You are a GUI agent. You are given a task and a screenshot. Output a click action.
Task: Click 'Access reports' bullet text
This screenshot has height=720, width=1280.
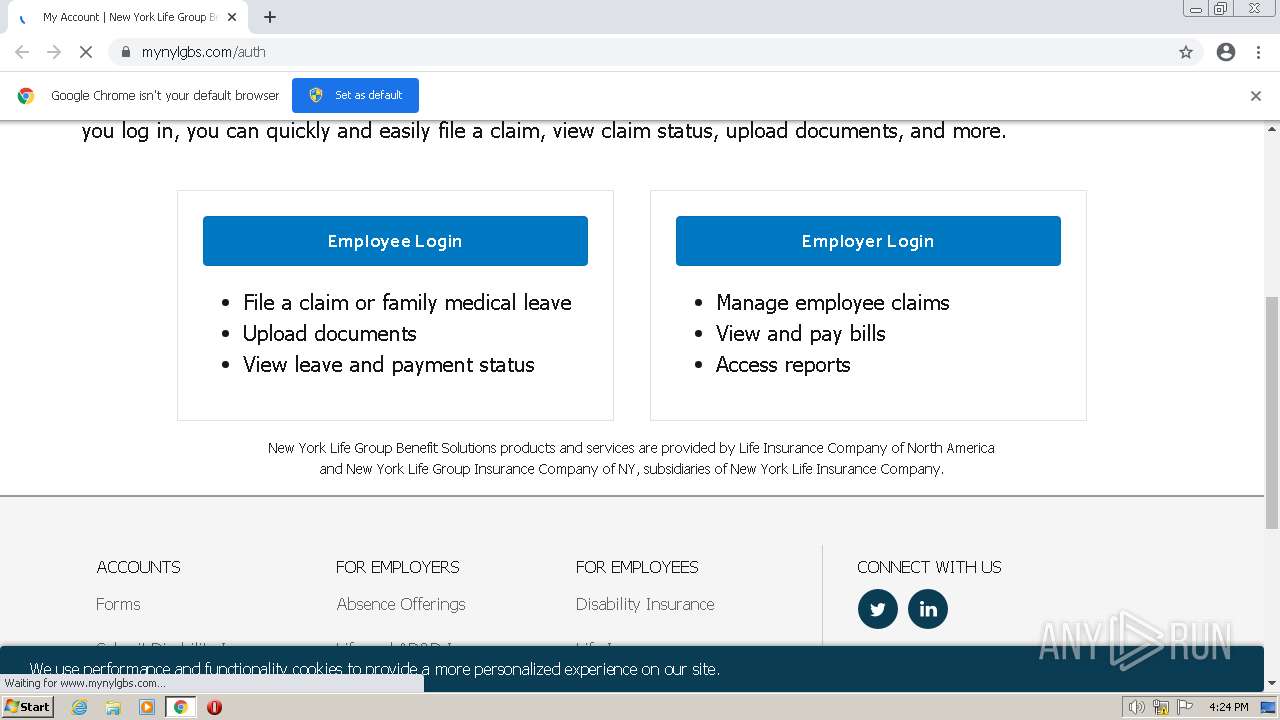(x=783, y=365)
